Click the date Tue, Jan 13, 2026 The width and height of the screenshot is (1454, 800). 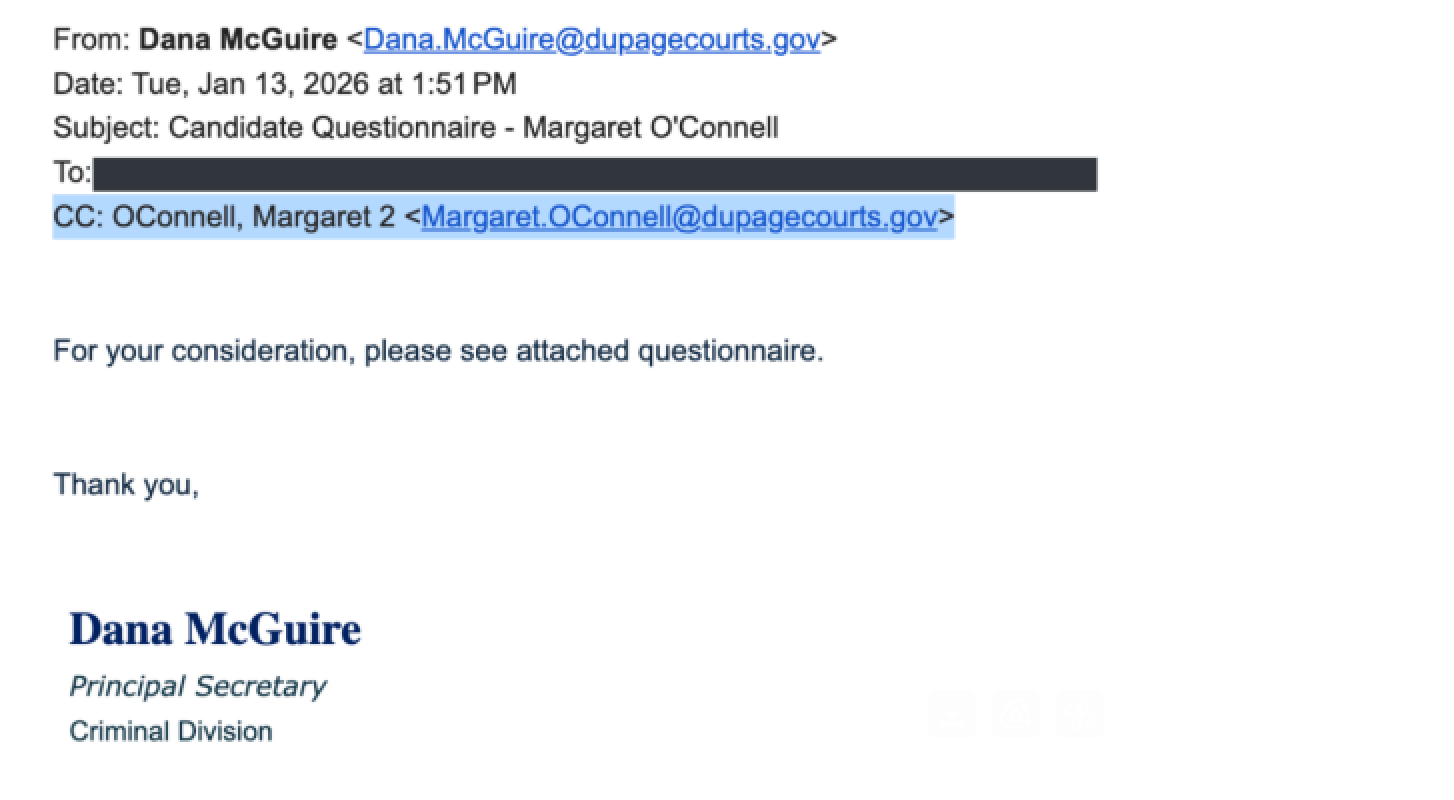pos(251,84)
